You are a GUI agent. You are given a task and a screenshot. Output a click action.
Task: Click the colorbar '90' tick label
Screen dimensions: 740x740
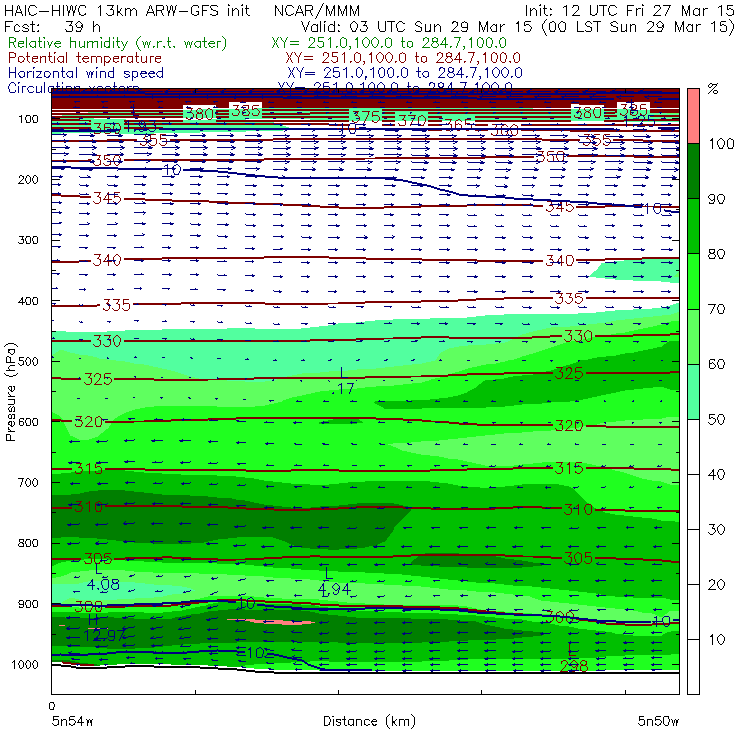[717, 199]
